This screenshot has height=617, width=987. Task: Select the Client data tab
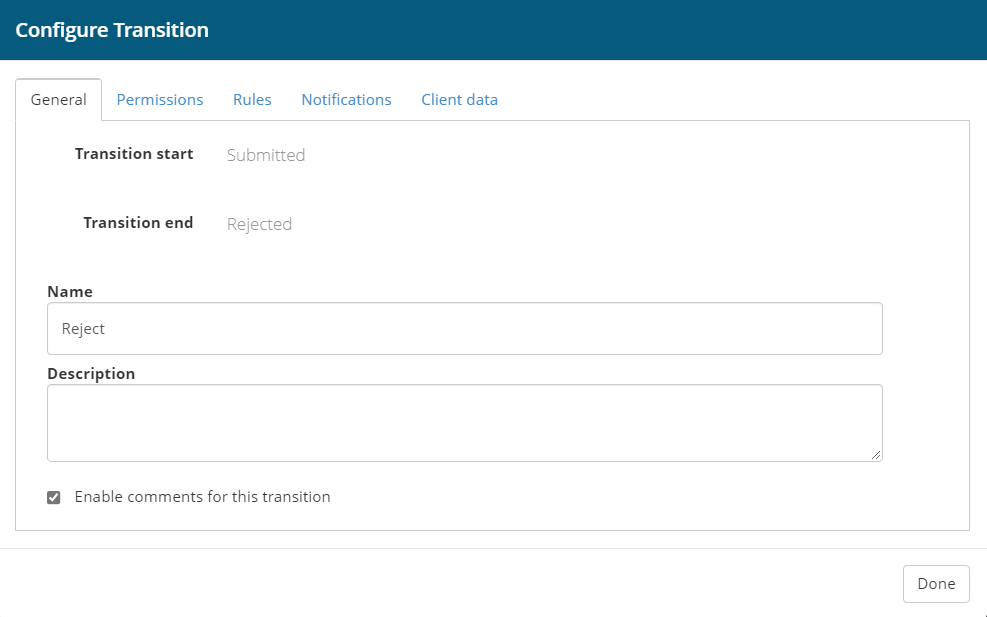point(459,100)
